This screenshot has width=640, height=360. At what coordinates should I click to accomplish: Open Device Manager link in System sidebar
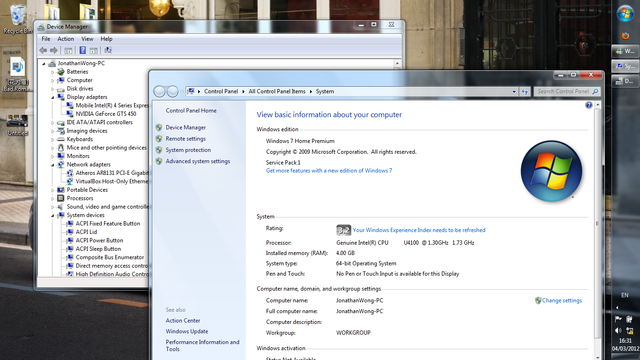pos(186,127)
